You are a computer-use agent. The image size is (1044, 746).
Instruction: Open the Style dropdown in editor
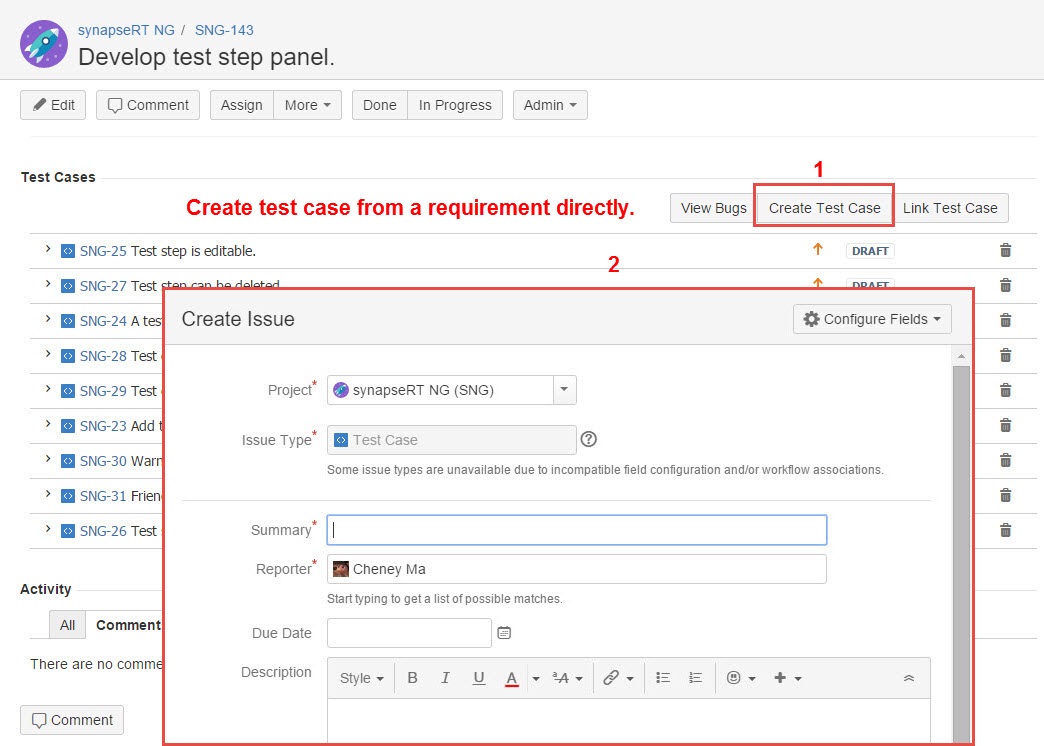click(361, 678)
